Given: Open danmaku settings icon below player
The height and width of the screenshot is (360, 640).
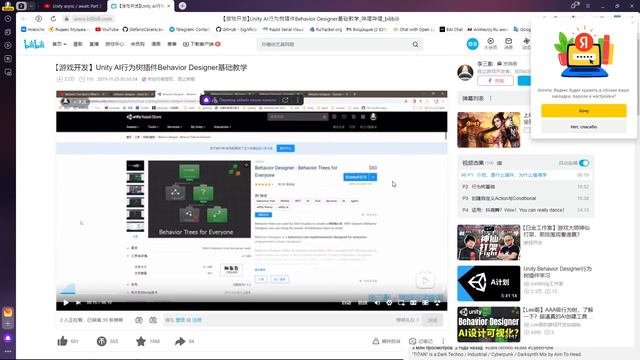Looking at the screenshot, I should coord(153,320).
